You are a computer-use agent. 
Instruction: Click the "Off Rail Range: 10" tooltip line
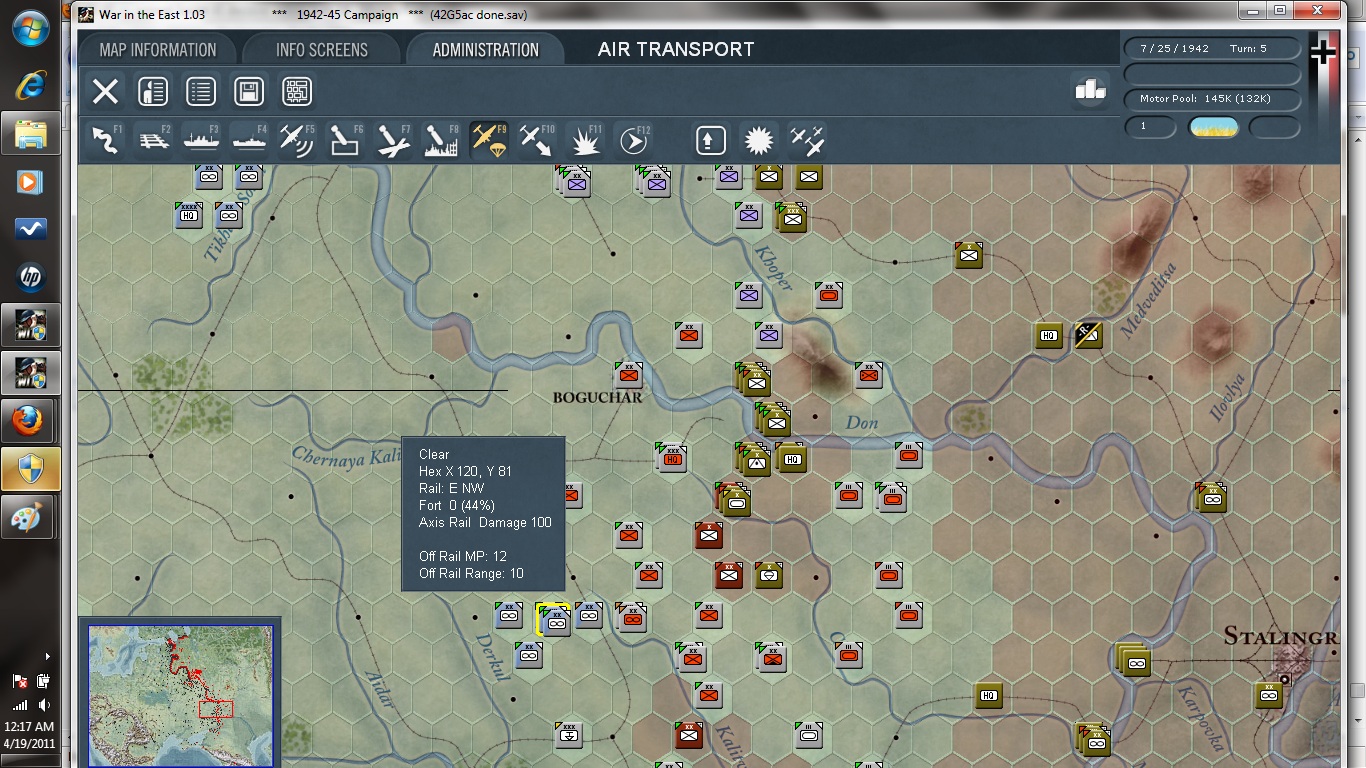(x=471, y=573)
